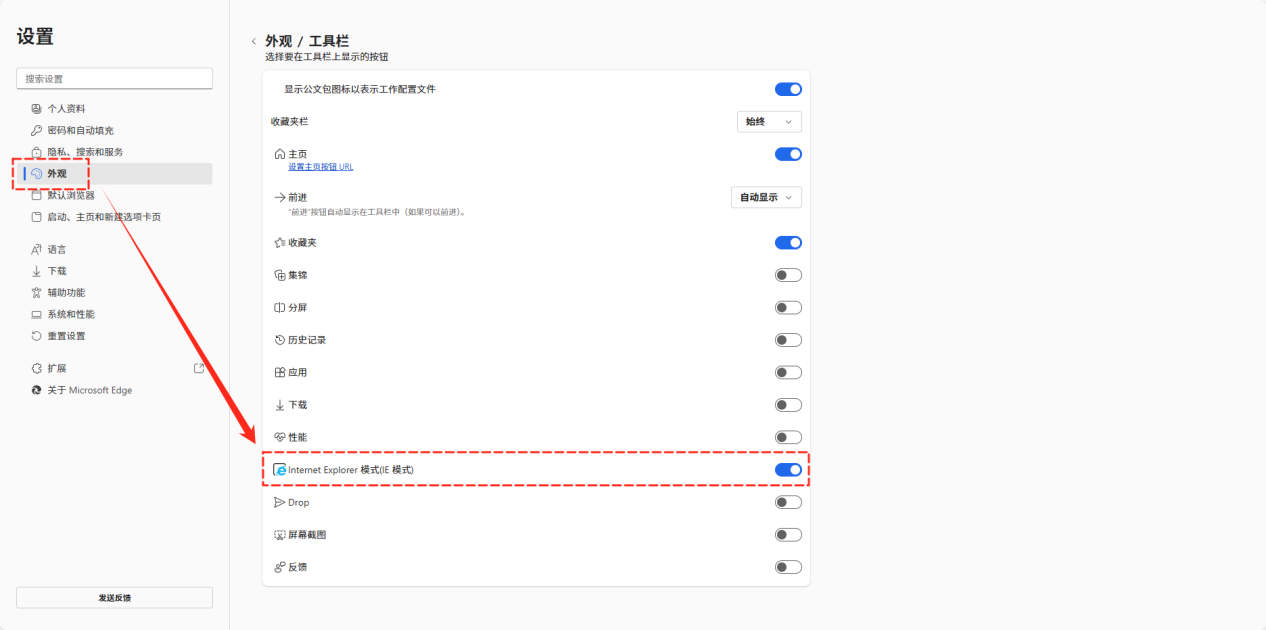
Task: Click the 屏幕截图 screenshot icon
Action: point(280,535)
